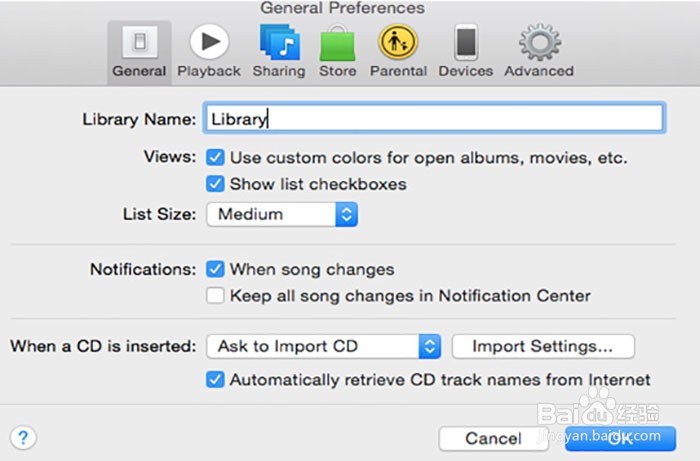Image resolution: width=700 pixels, height=461 pixels.
Task: Open the Sharing preferences icon
Action: click(279, 43)
